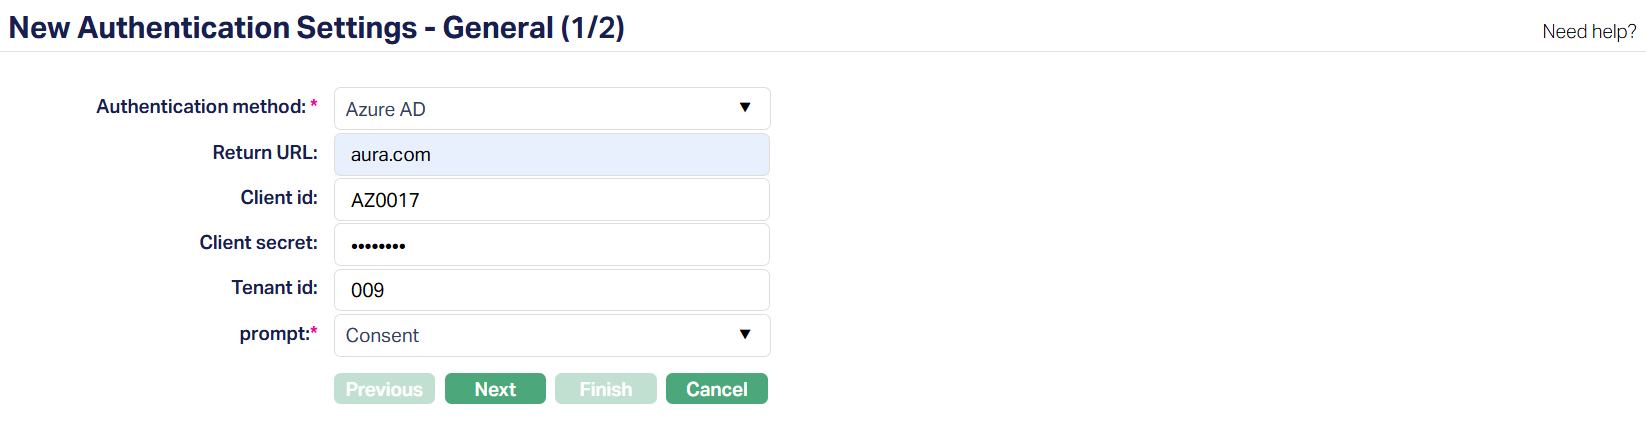Click the New Authentication Settings page heading
The width and height of the screenshot is (1646, 431).
pos(316,28)
